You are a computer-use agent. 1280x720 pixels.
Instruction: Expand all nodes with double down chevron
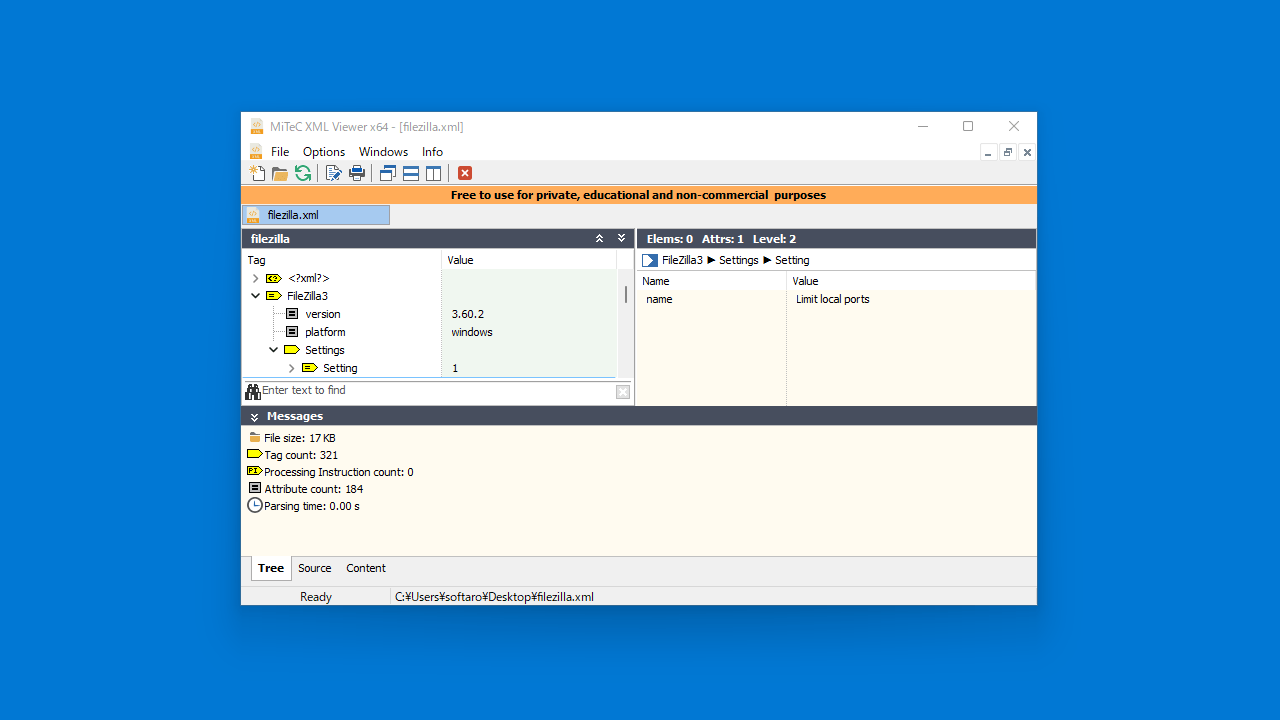(x=622, y=238)
